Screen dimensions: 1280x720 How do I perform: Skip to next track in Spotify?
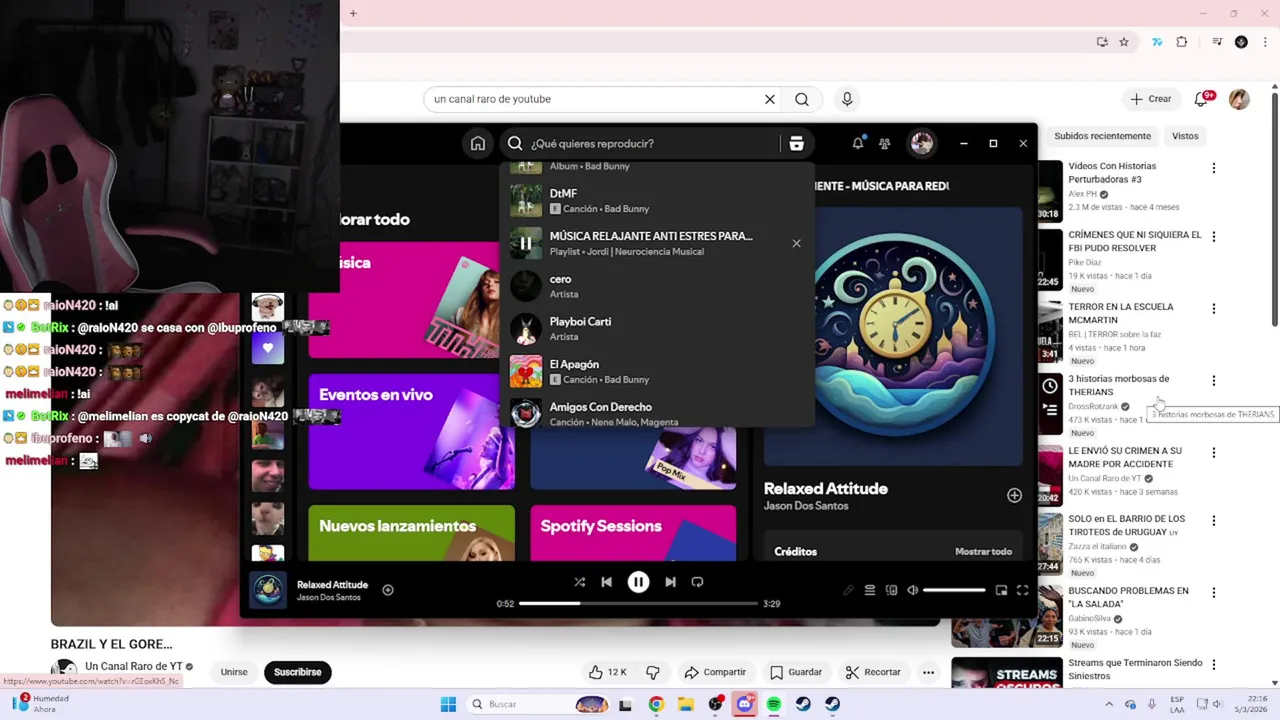point(670,582)
